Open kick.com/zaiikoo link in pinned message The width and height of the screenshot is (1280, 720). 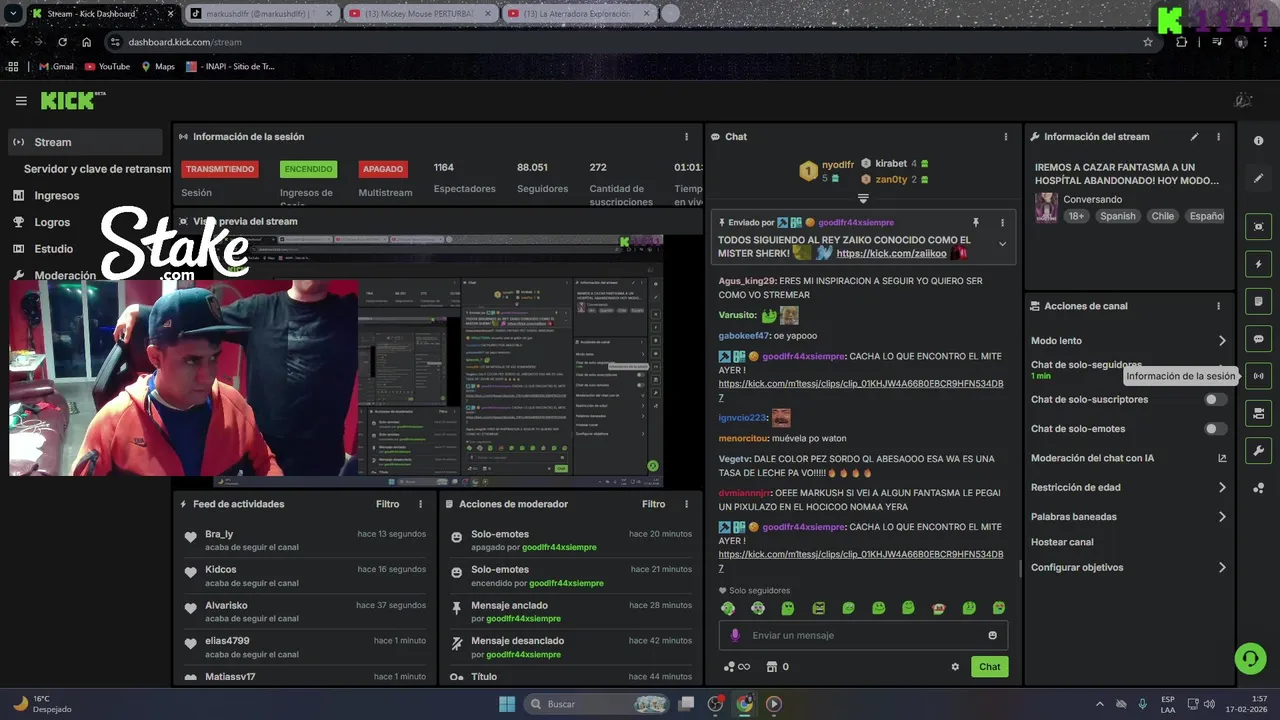click(891, 254)
